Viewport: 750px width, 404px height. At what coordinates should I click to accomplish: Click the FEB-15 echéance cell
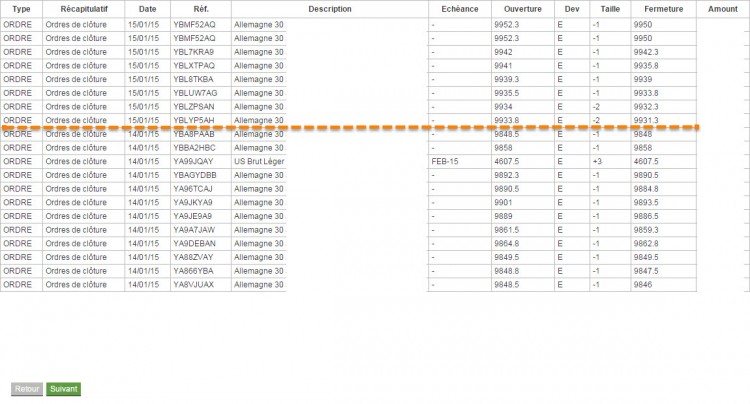click(460, 162)
